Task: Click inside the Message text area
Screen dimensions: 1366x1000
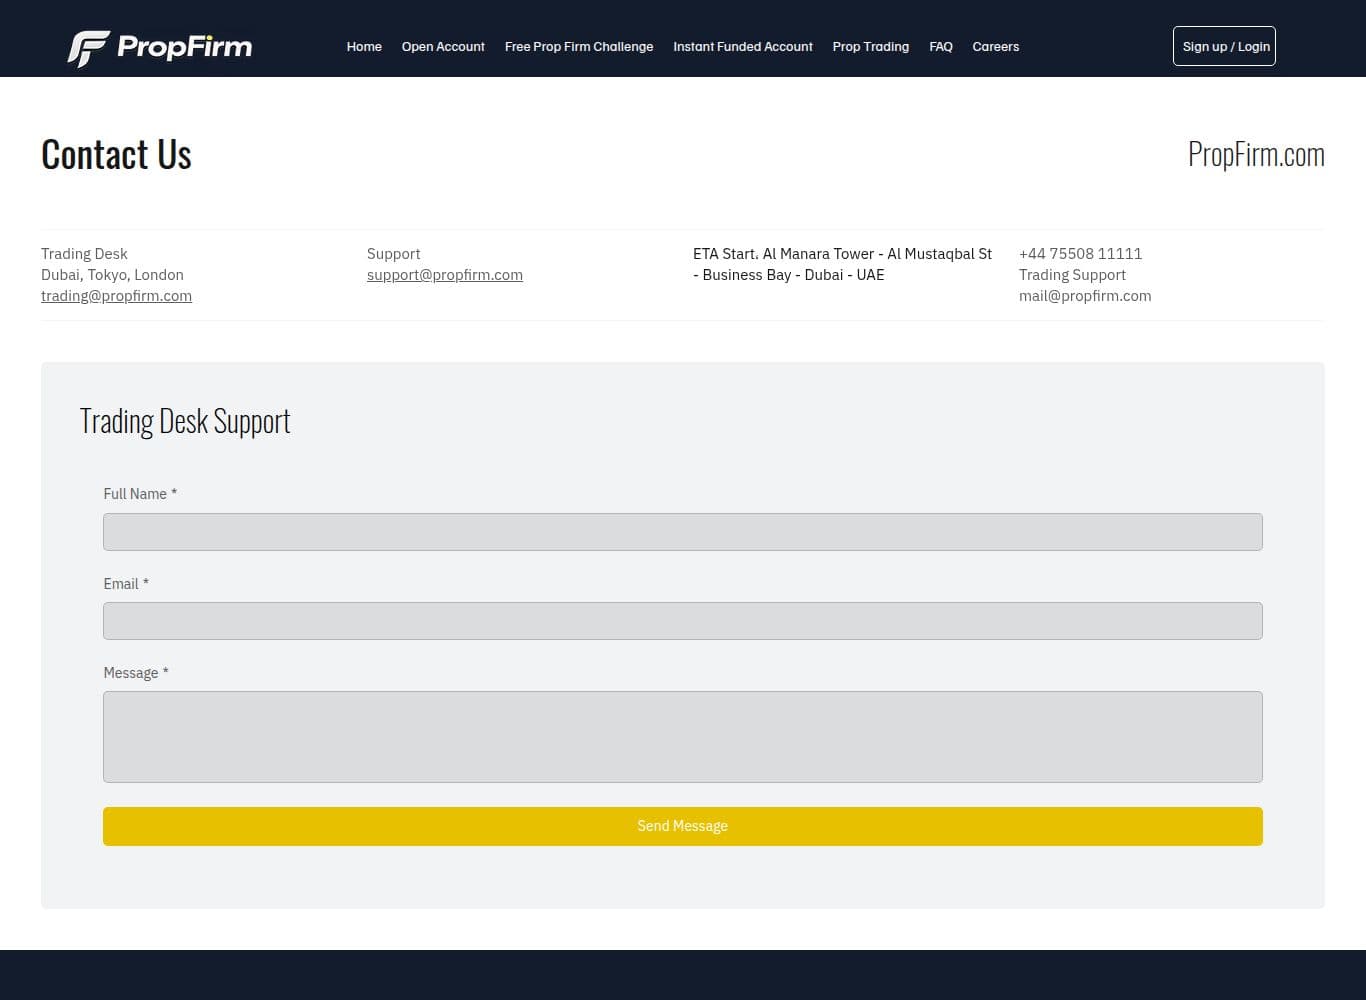Action: coord(683,737)
